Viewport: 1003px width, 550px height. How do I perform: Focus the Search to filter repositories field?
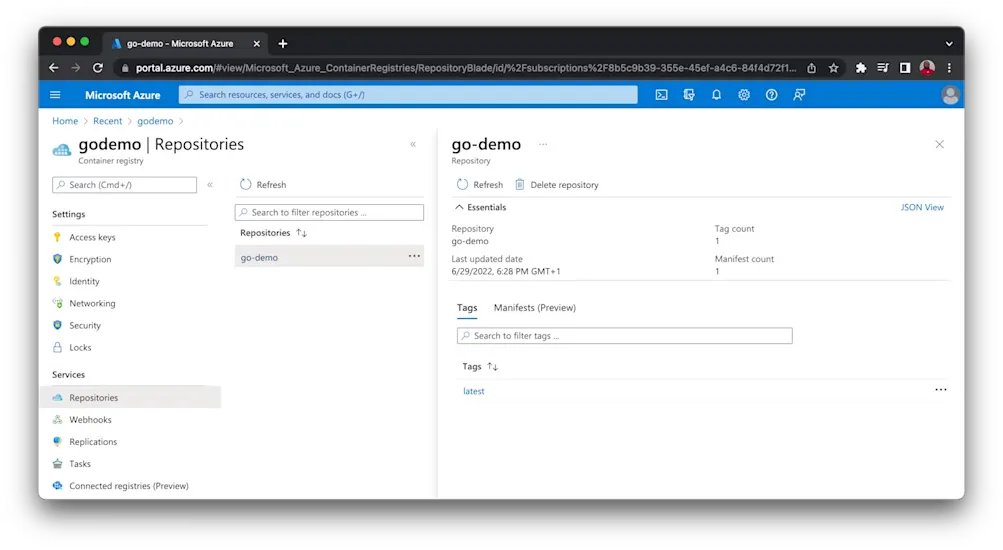[x=329, y=212]
